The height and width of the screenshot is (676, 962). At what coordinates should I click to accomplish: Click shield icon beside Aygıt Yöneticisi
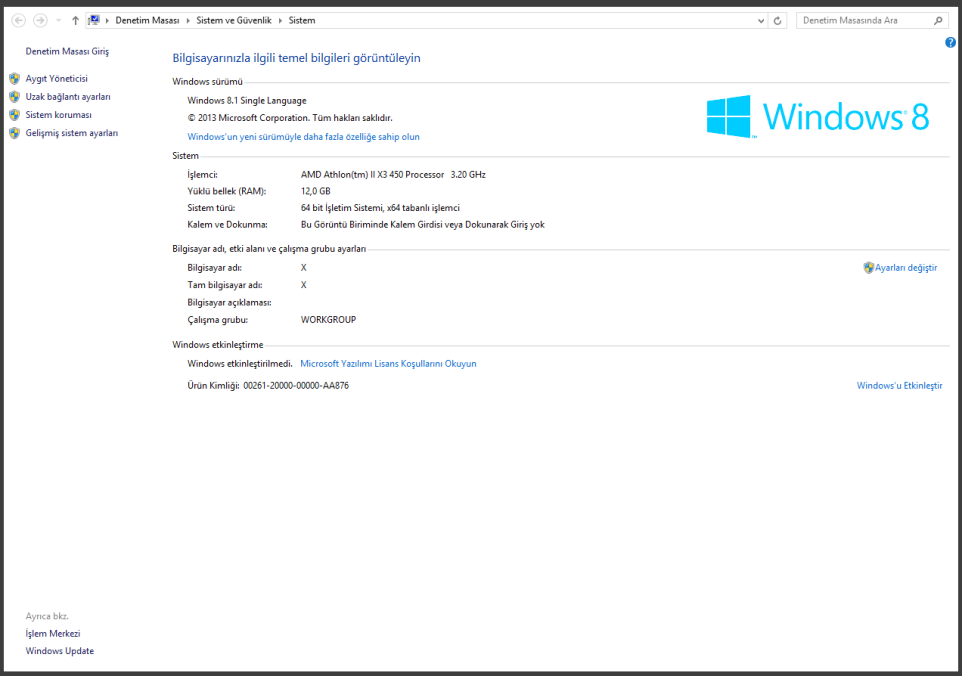15,79
